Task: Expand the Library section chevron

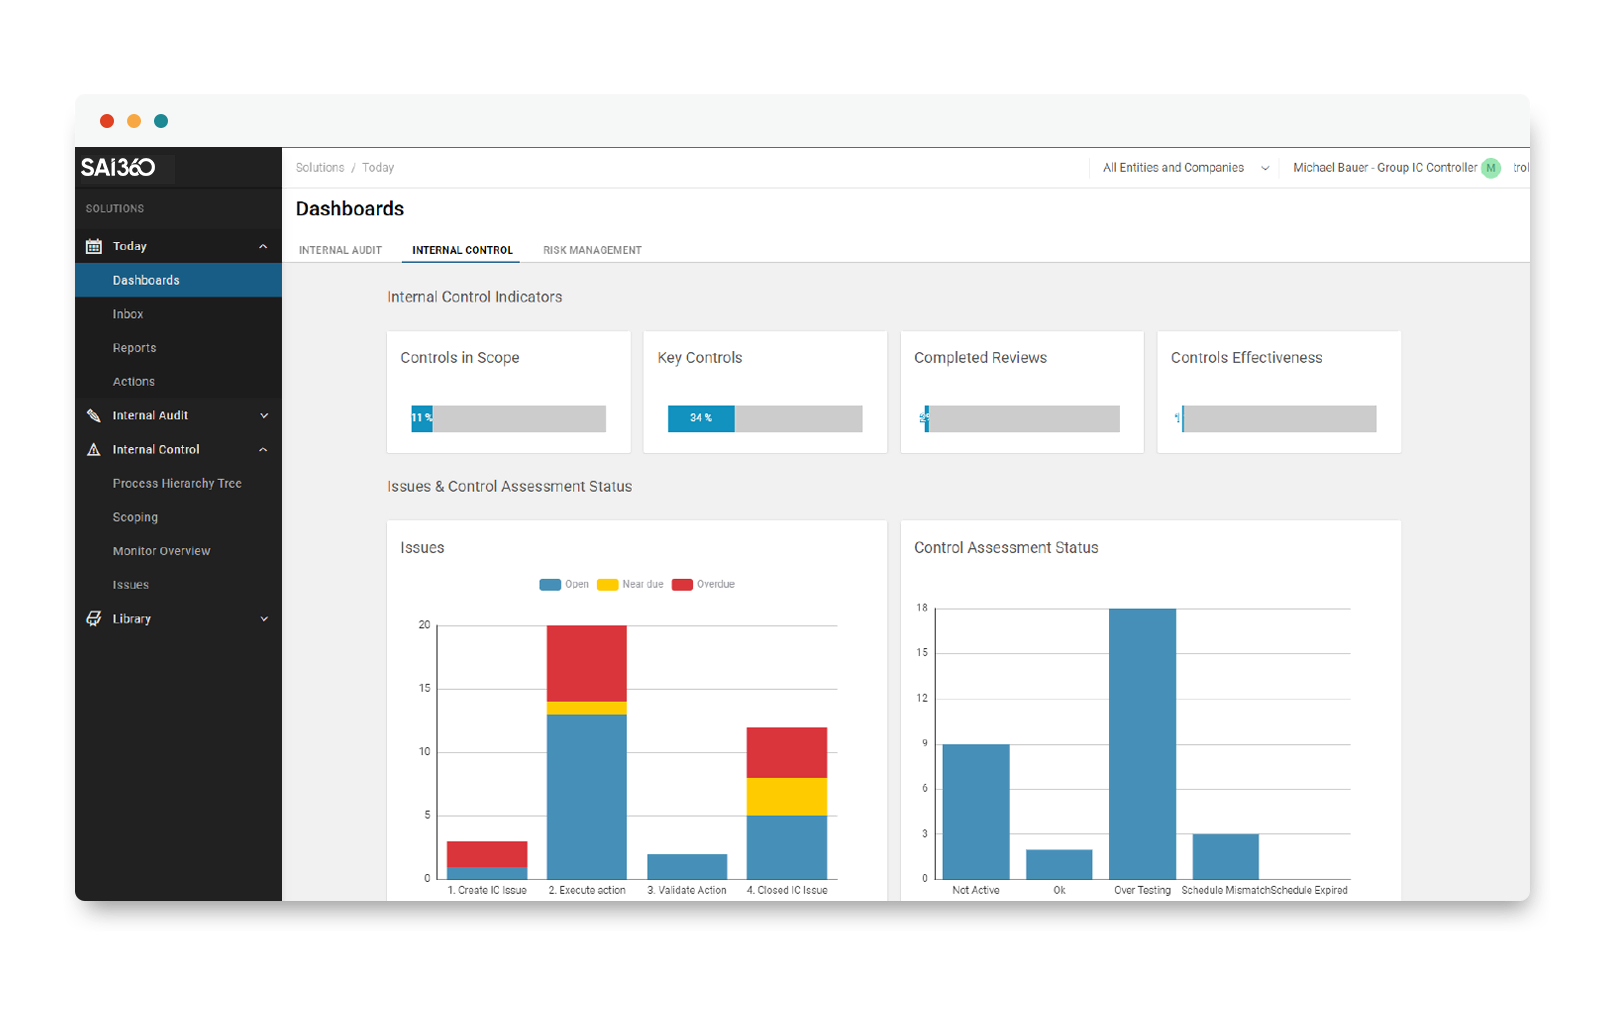Action: pyautogui.click(x=264, y=619)
